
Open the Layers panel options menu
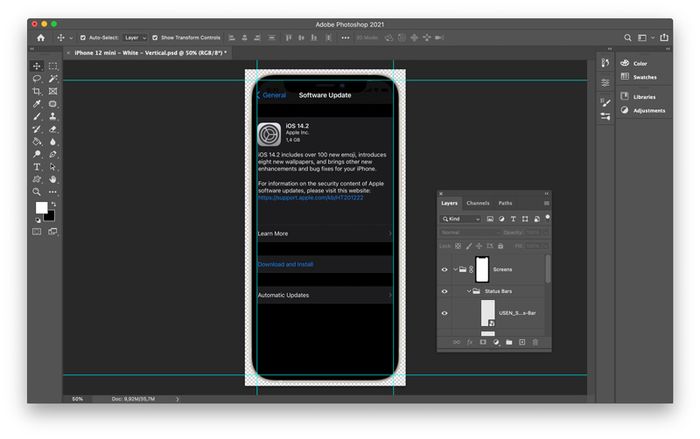[546, 203]
